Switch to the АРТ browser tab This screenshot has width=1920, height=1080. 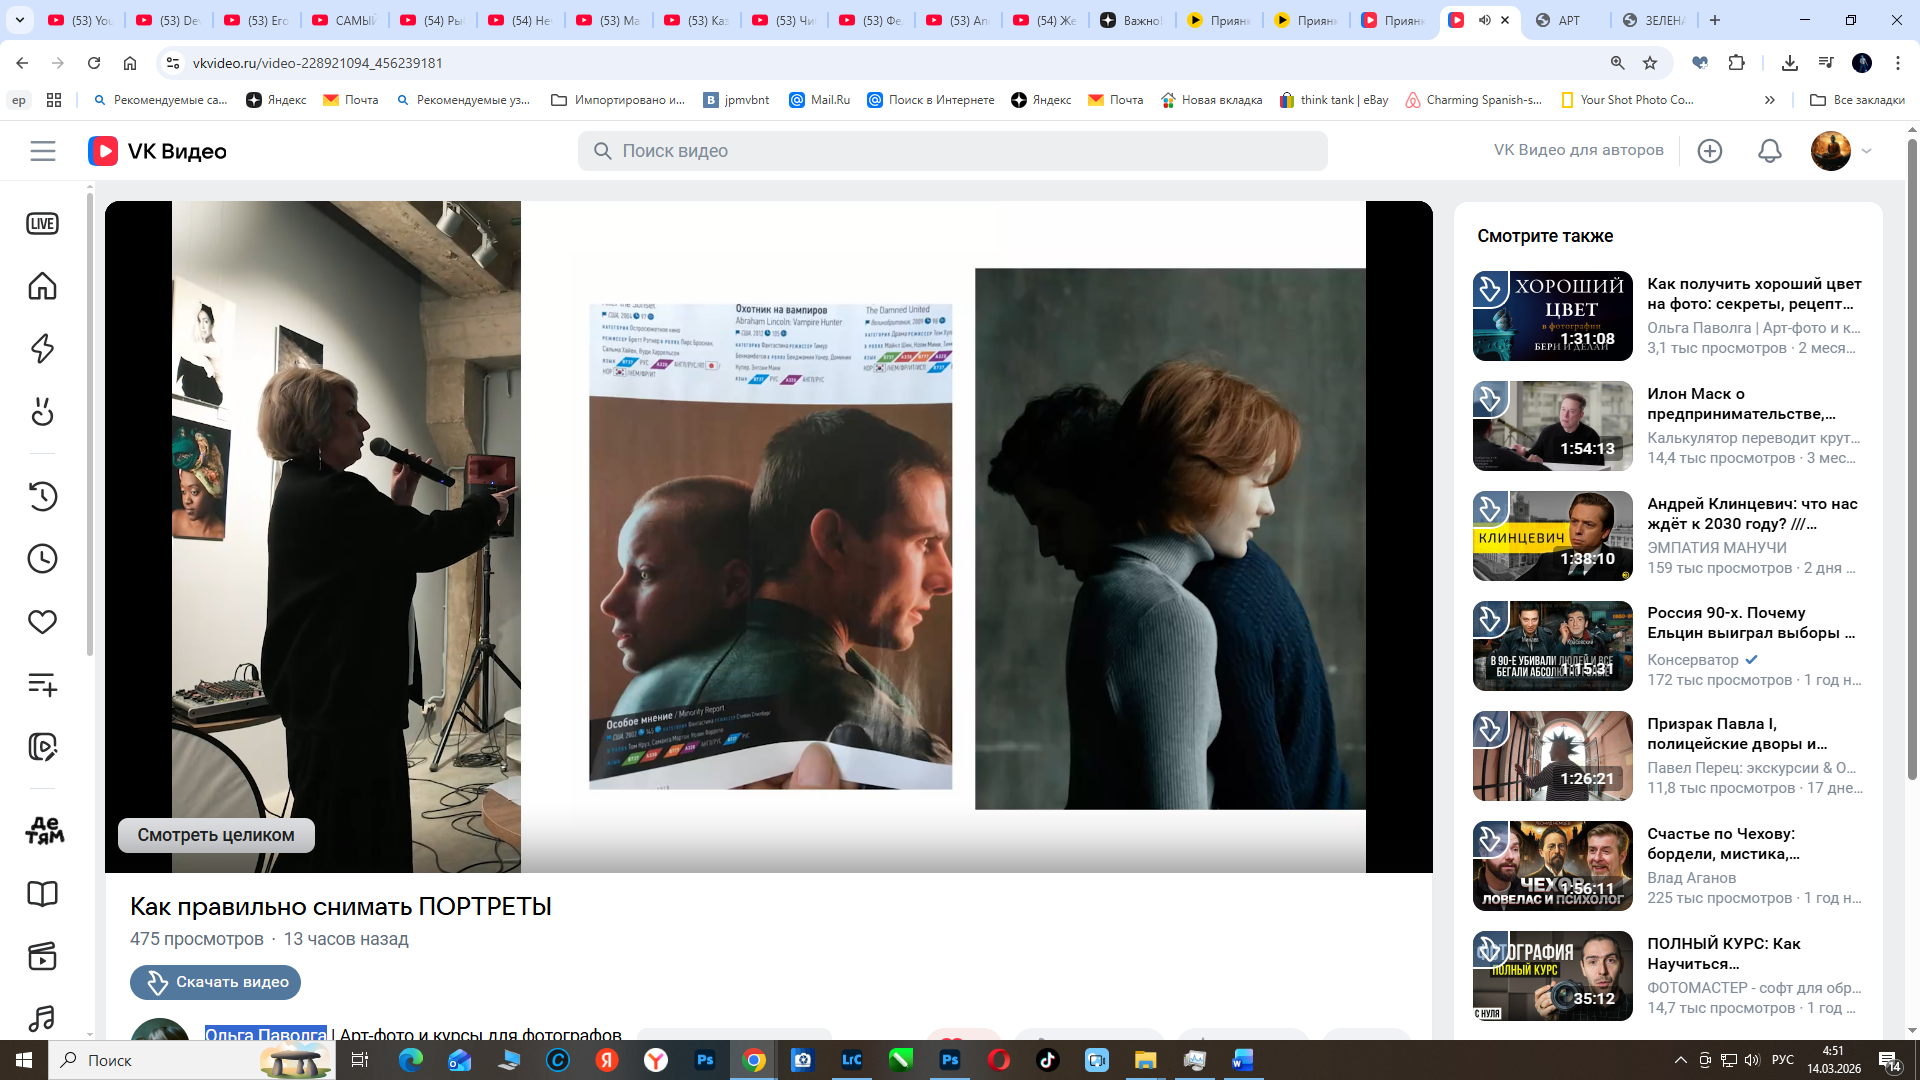pyautogui.click(x=1565, y=20)
